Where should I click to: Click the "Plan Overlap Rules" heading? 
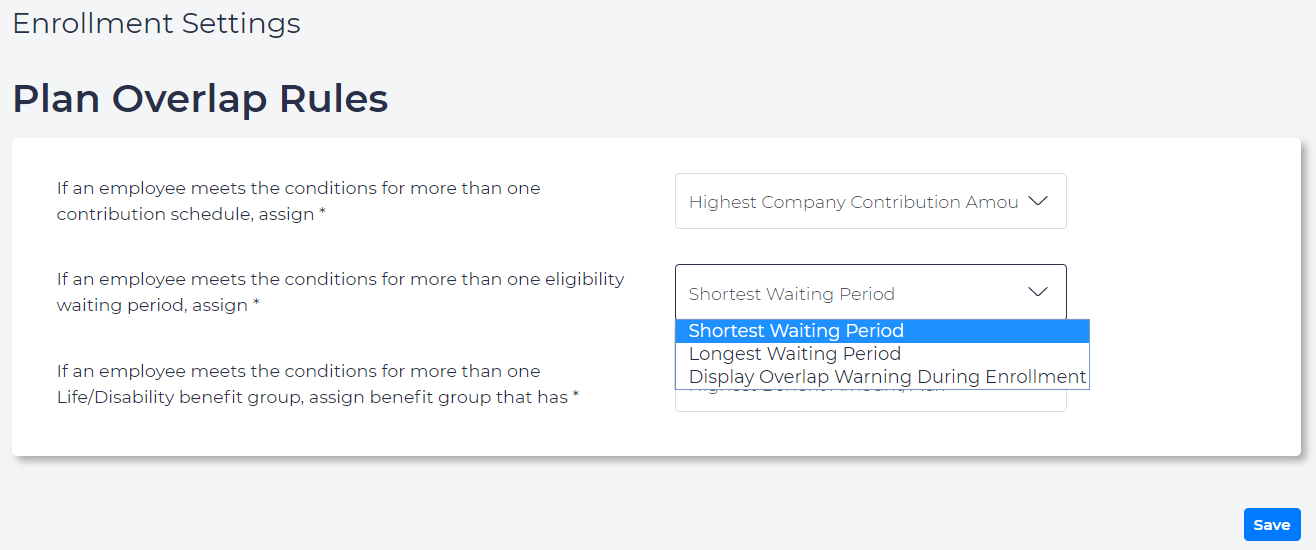tap(200, 99)
